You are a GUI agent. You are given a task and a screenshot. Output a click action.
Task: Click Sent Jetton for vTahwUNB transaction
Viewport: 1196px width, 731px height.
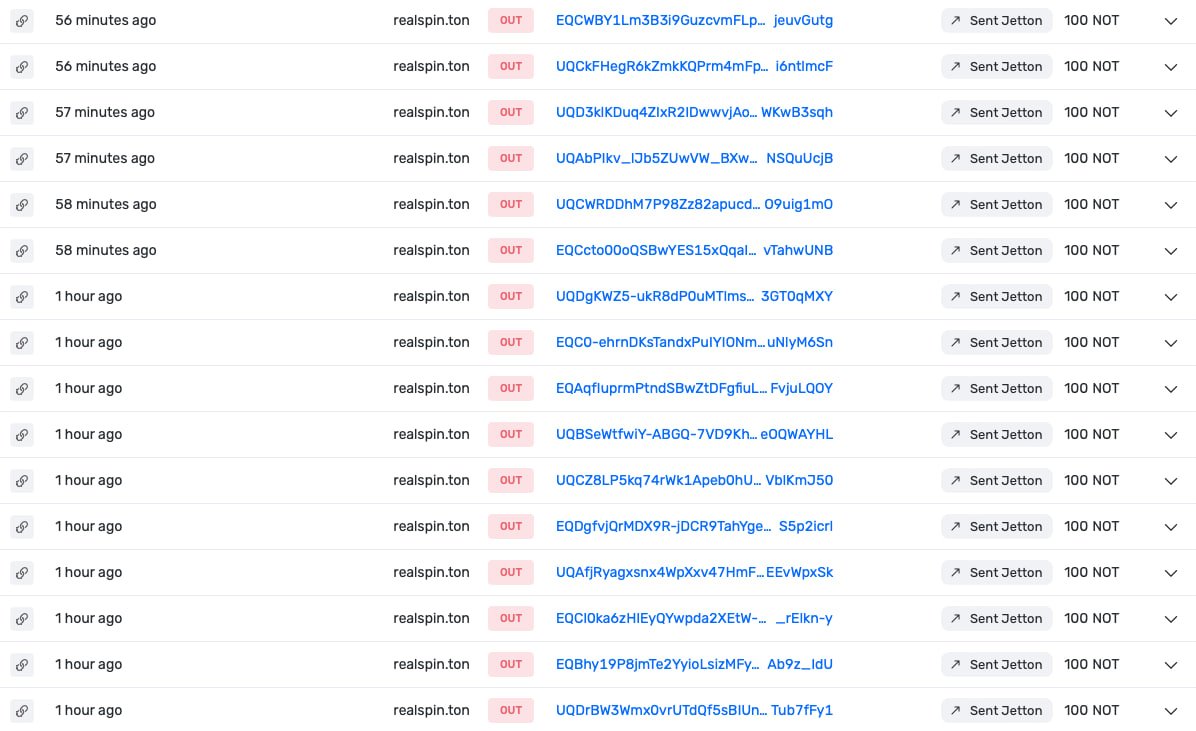pyautogui.click(x=996, y=250)
